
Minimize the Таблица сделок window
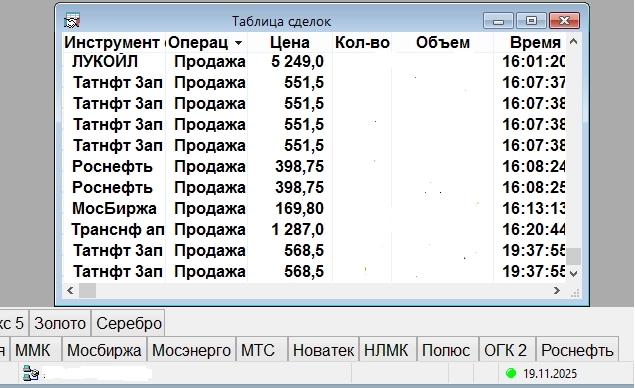click(499, 20)
